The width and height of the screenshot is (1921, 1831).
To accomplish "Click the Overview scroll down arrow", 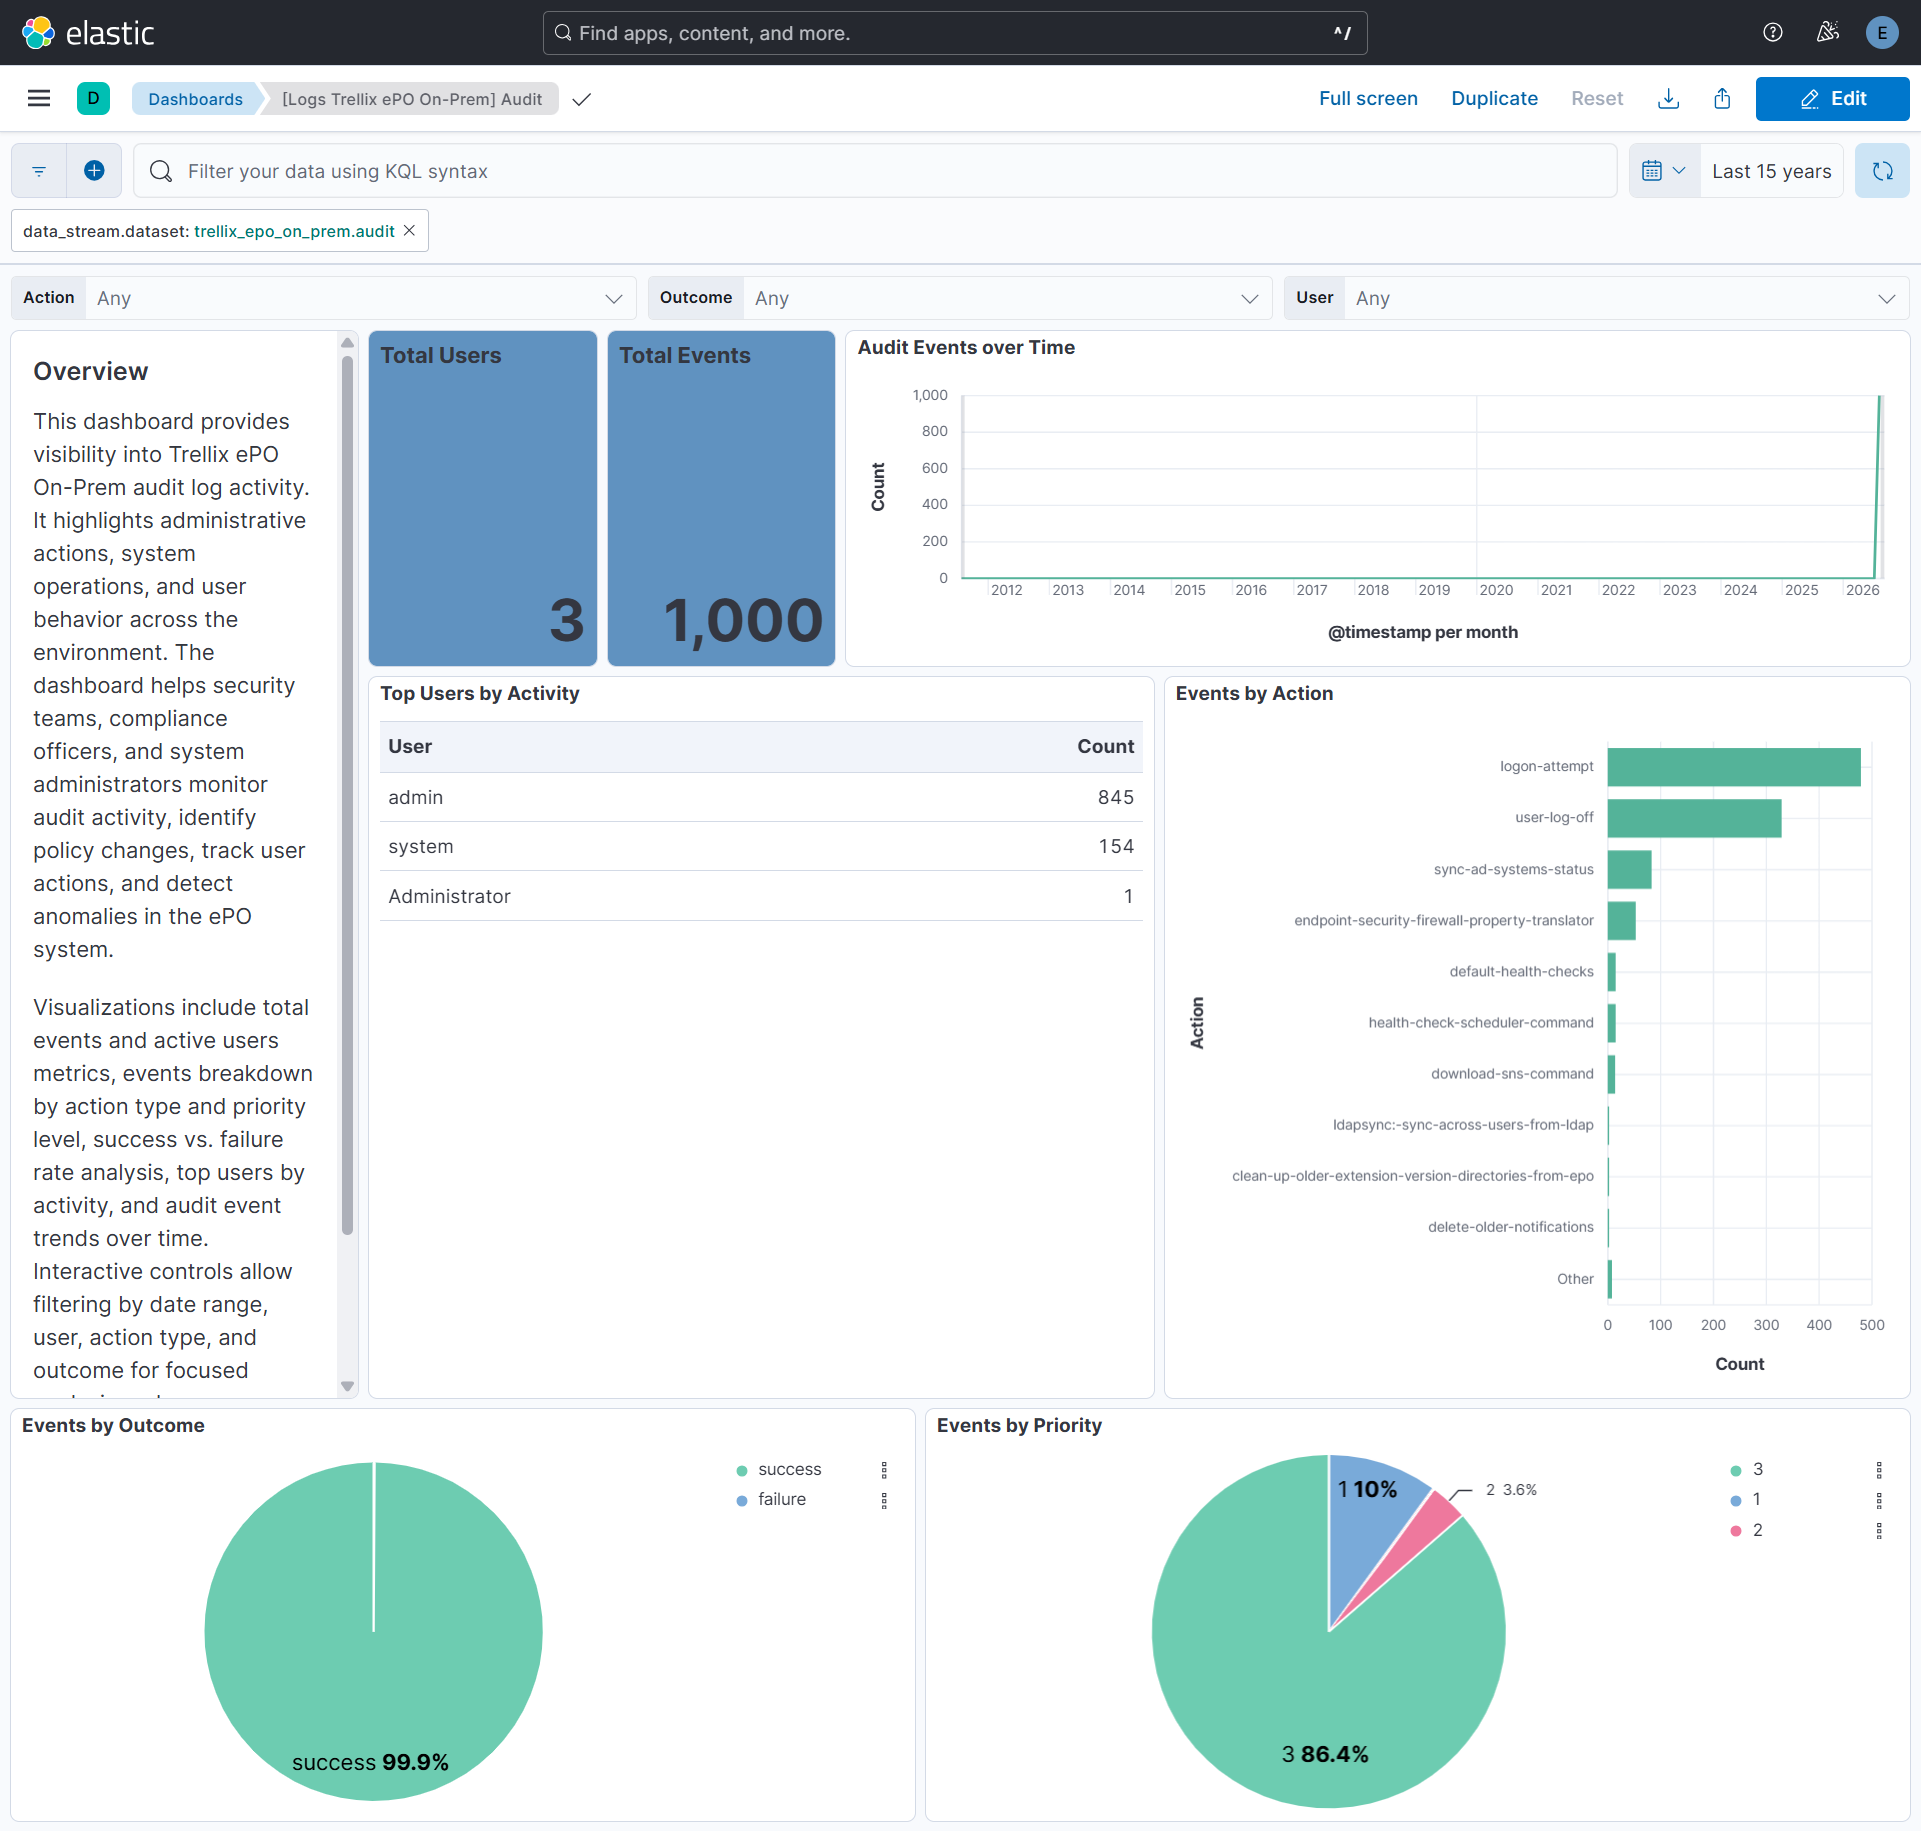I will [347, 1386].
